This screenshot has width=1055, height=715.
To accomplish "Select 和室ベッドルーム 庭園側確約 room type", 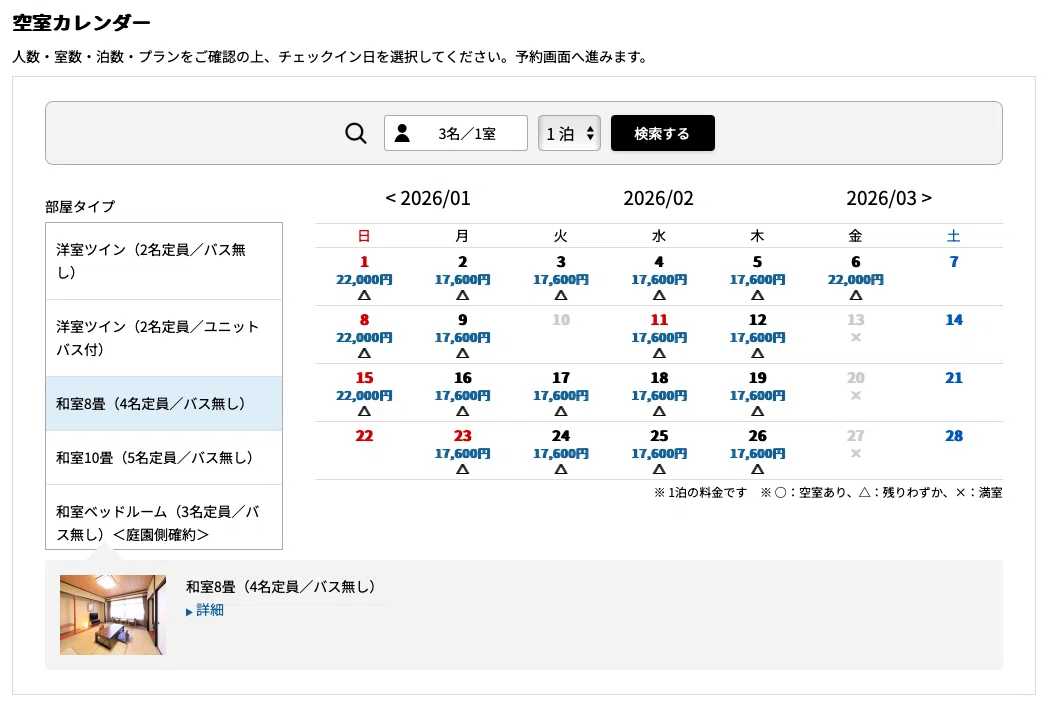I will click(164, 518).
